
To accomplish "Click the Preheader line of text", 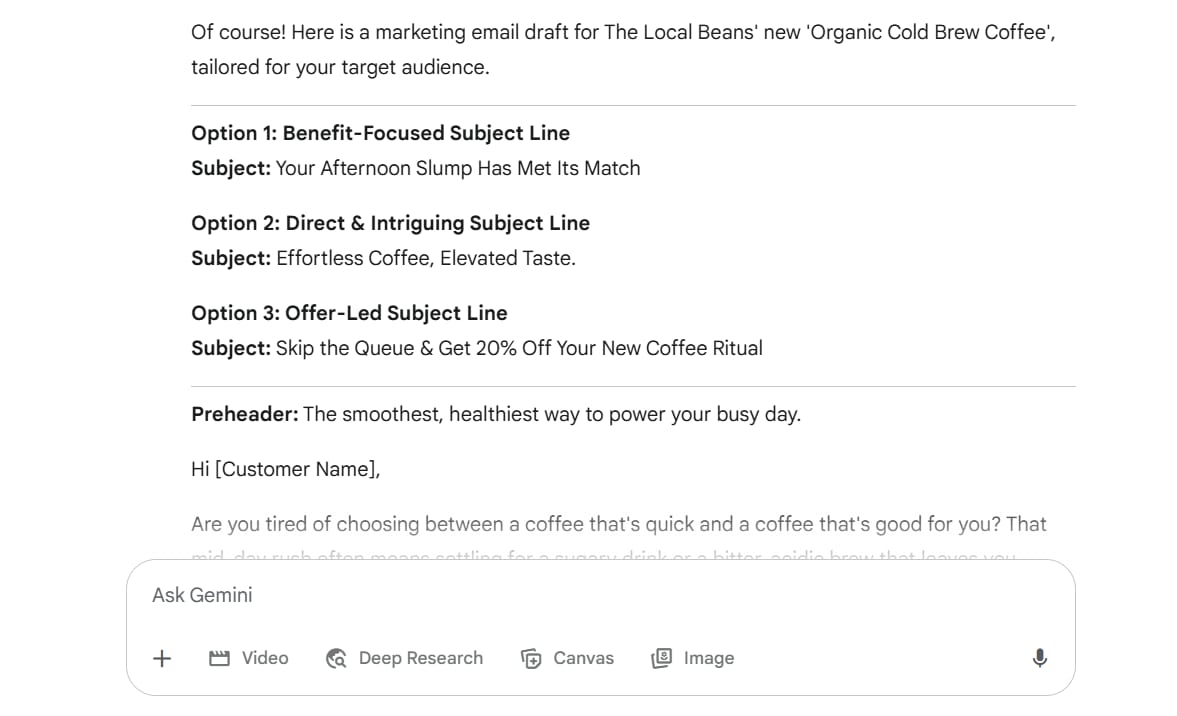I will click(x=496, y=414).
